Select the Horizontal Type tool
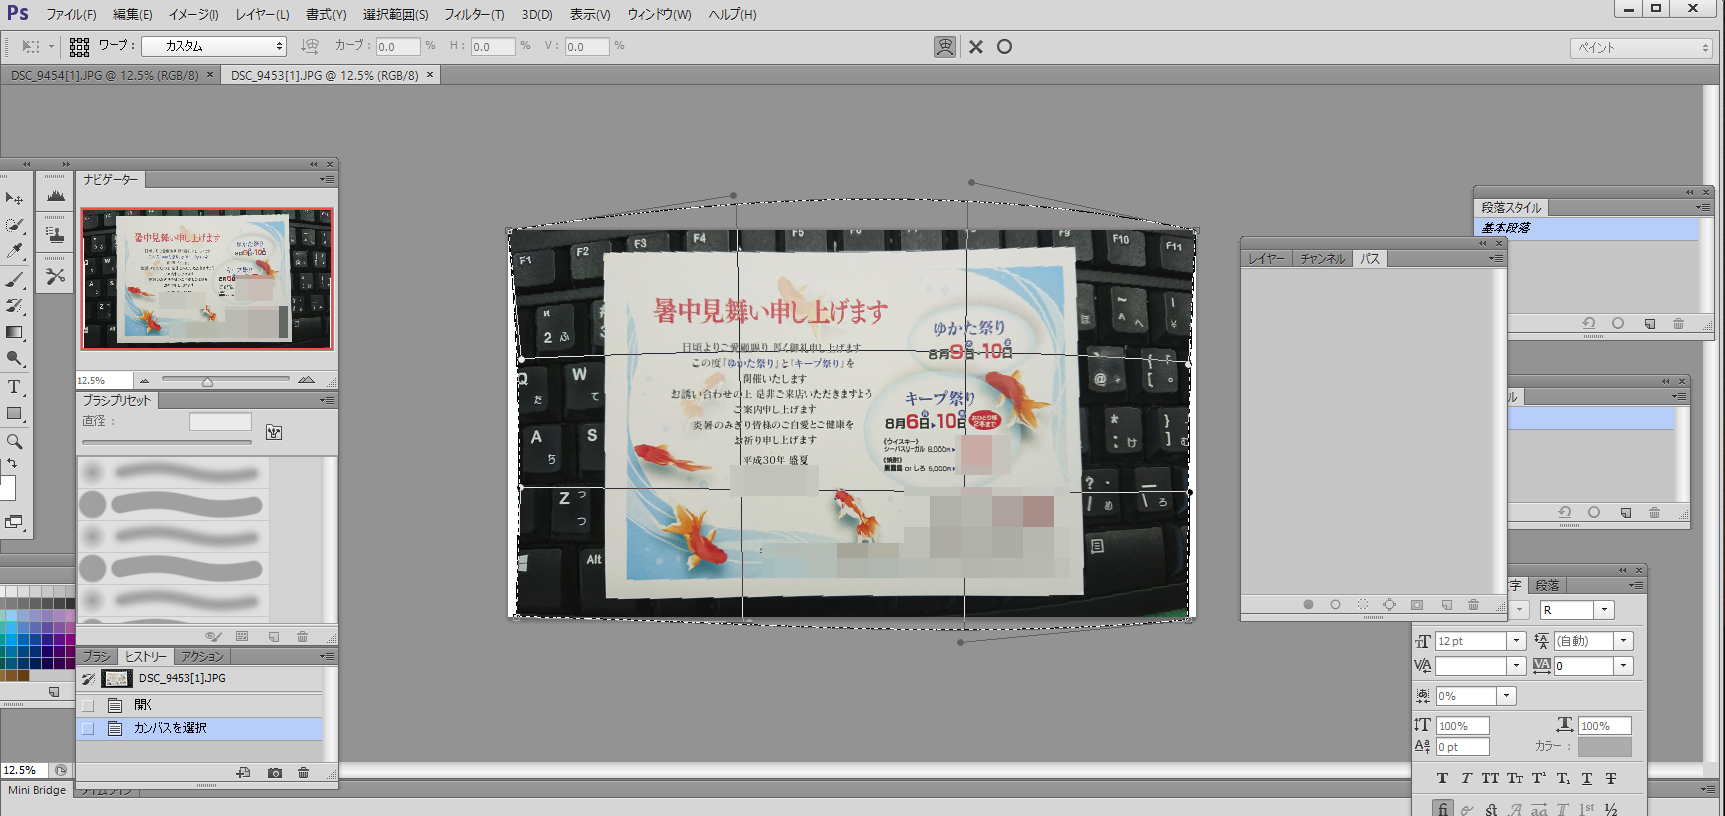Viewport: 1725px width, 816px height. 14,387
